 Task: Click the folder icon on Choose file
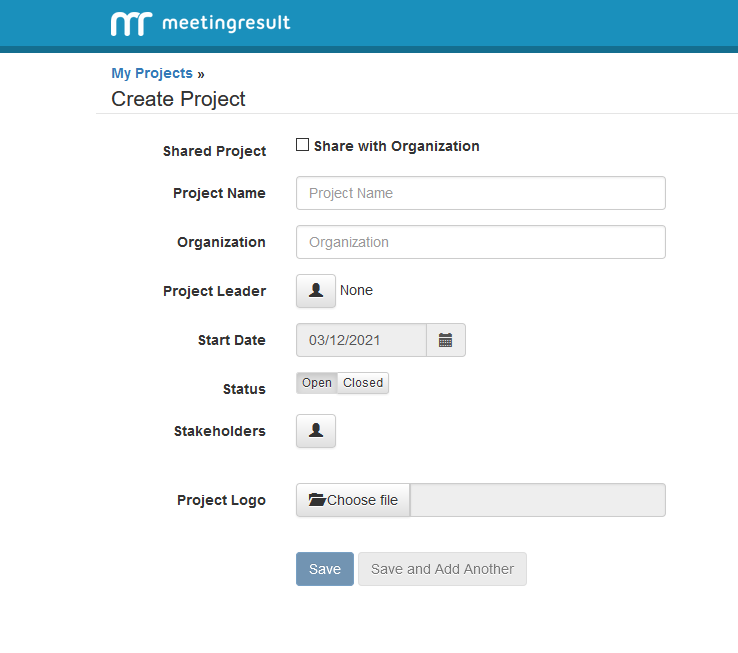(x=317, y=500)
